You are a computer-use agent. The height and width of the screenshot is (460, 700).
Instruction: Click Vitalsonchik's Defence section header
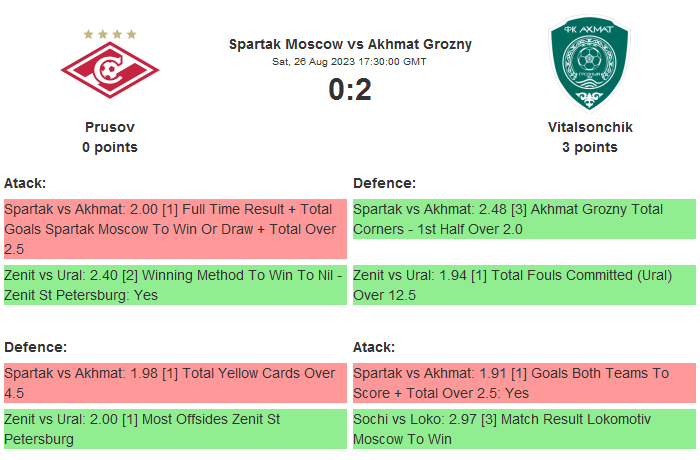pyautogui.click(x=384, y=183)
